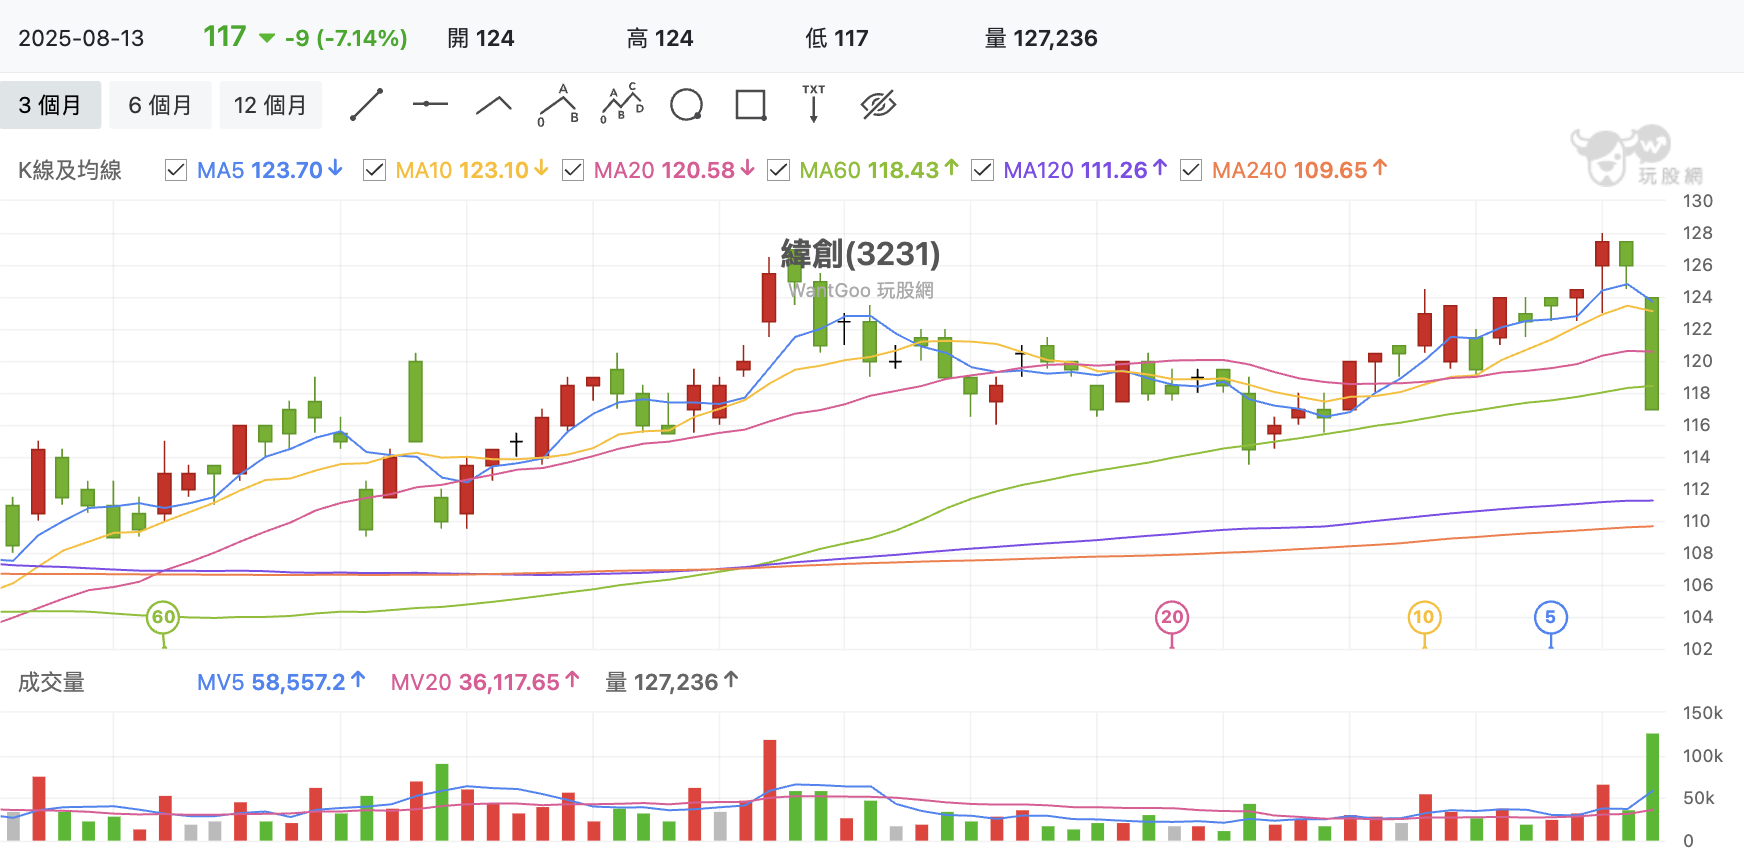The height and width of the screenshot is (856, 1744).
Task: Switch to the 12 個月 range tab
Action: (x=271, y=105)
